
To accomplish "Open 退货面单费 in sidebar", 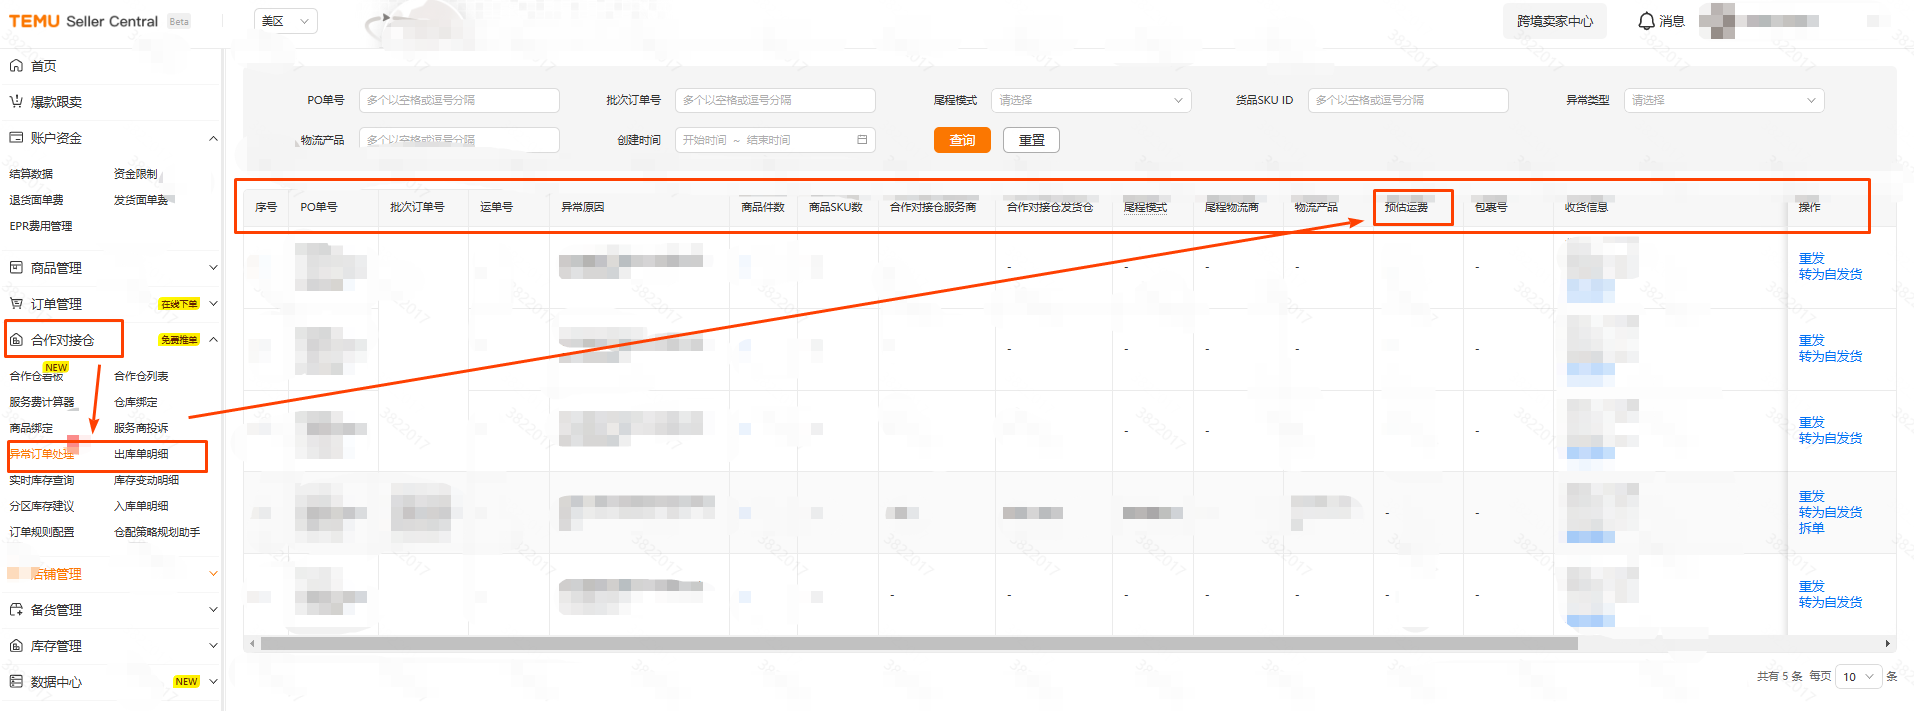I will click(36, 200).
